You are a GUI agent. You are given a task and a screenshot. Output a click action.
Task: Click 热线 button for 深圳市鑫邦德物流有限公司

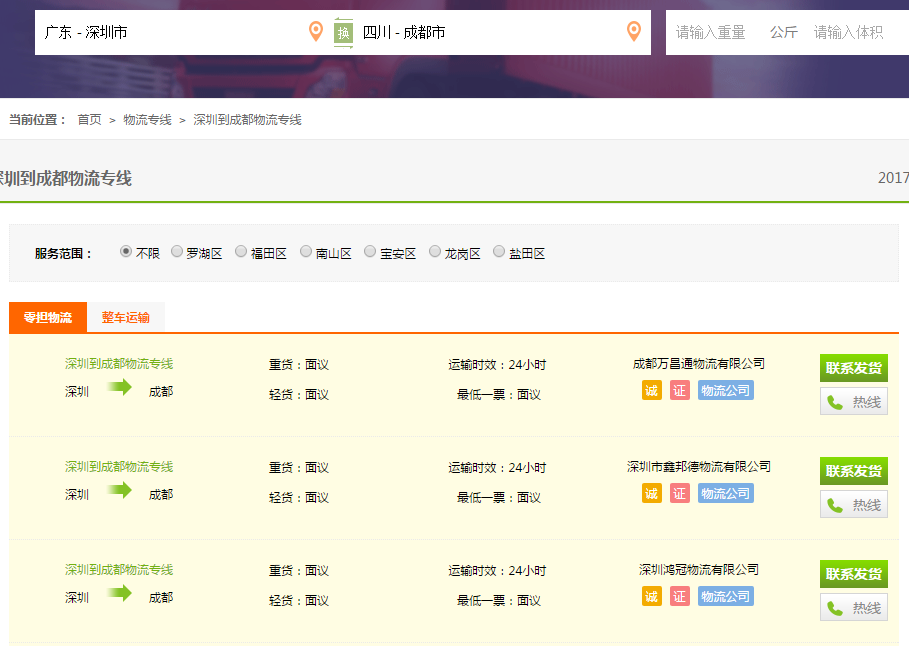pos(853,504)
